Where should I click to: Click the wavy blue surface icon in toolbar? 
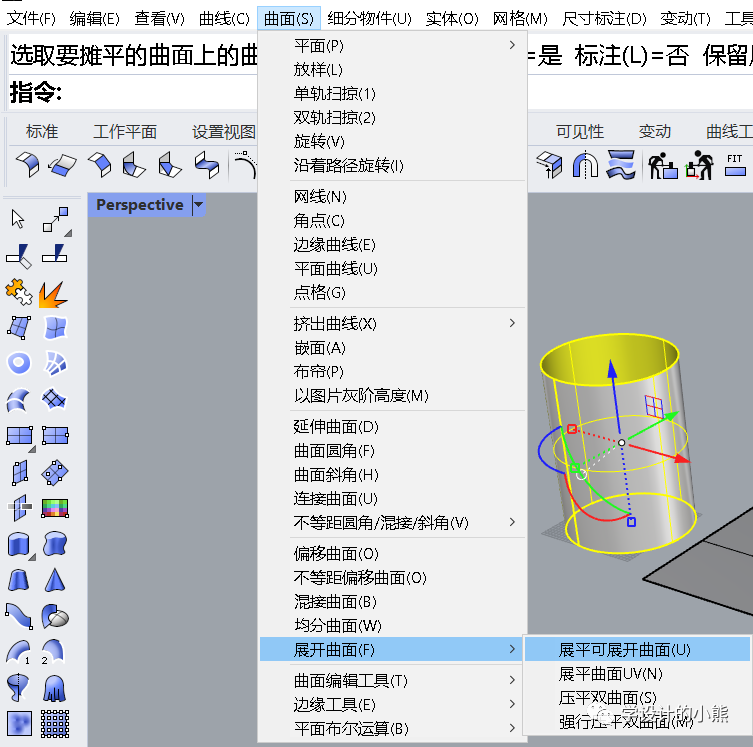click(x=621, y=164)
